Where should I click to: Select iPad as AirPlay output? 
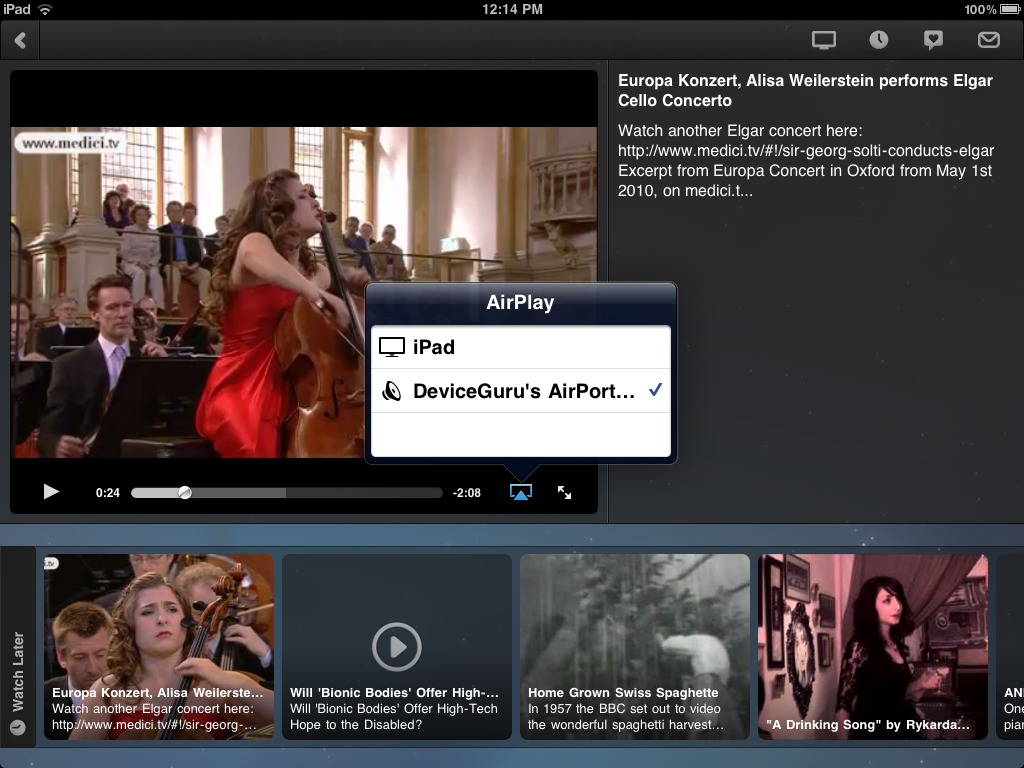click(x=520, y=347)
